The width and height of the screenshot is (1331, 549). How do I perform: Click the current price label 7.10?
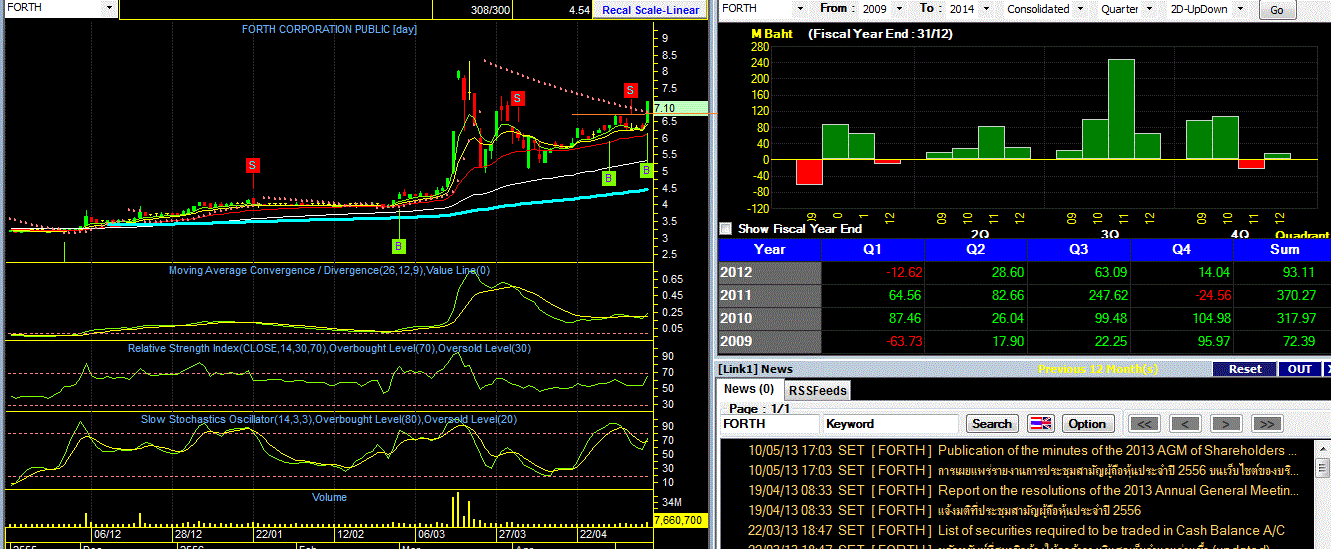[681, 108]
